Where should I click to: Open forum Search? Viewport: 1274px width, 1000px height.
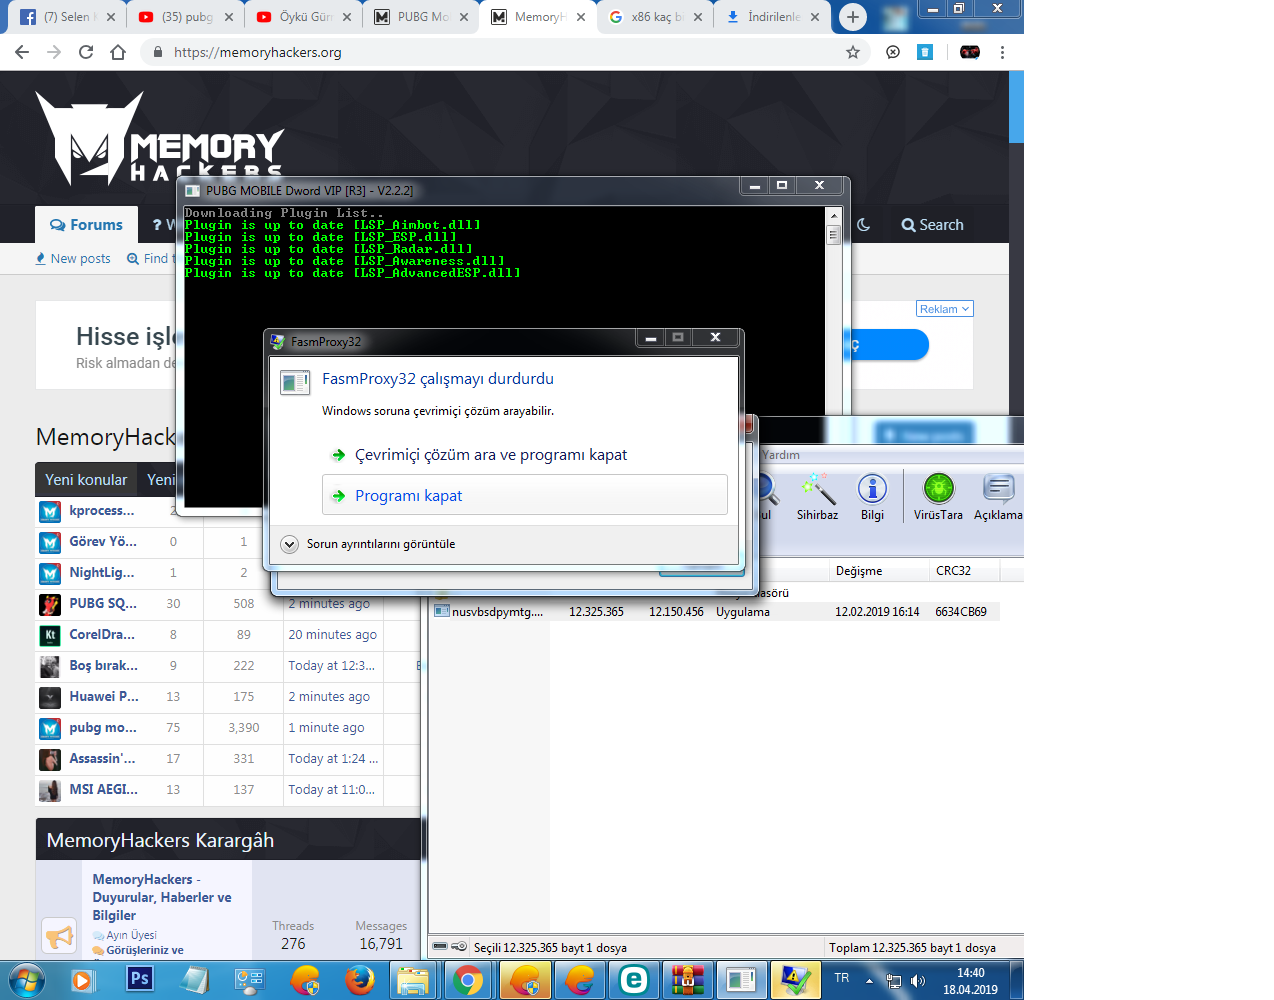pyautogui.click(x=933, y=225)
